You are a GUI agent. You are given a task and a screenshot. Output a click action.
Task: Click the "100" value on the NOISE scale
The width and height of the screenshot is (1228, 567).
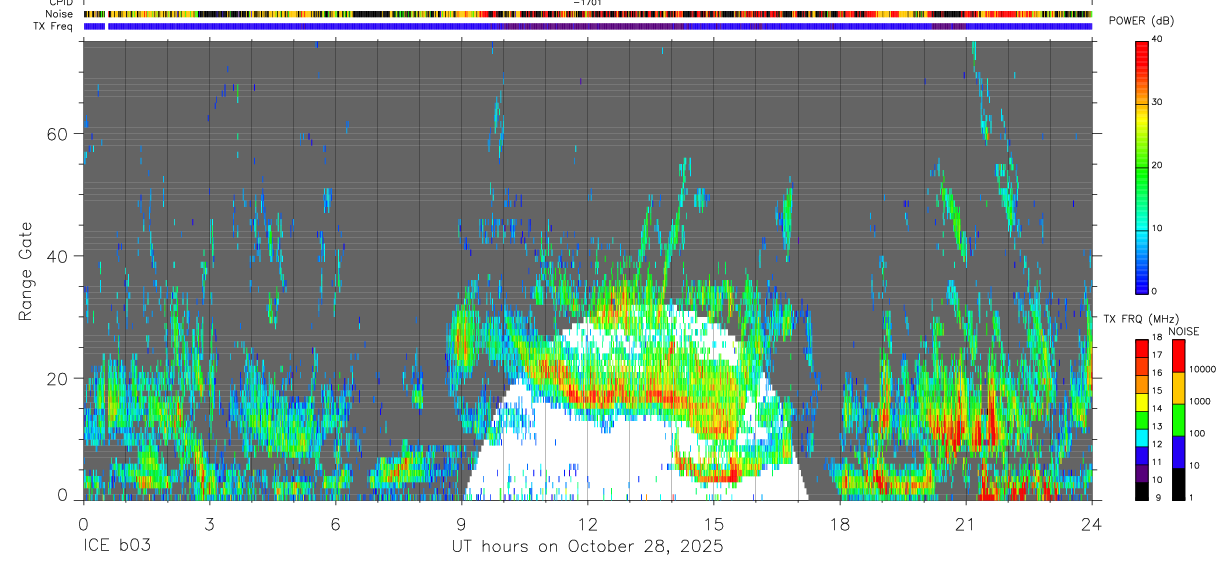pos(1196,433)
